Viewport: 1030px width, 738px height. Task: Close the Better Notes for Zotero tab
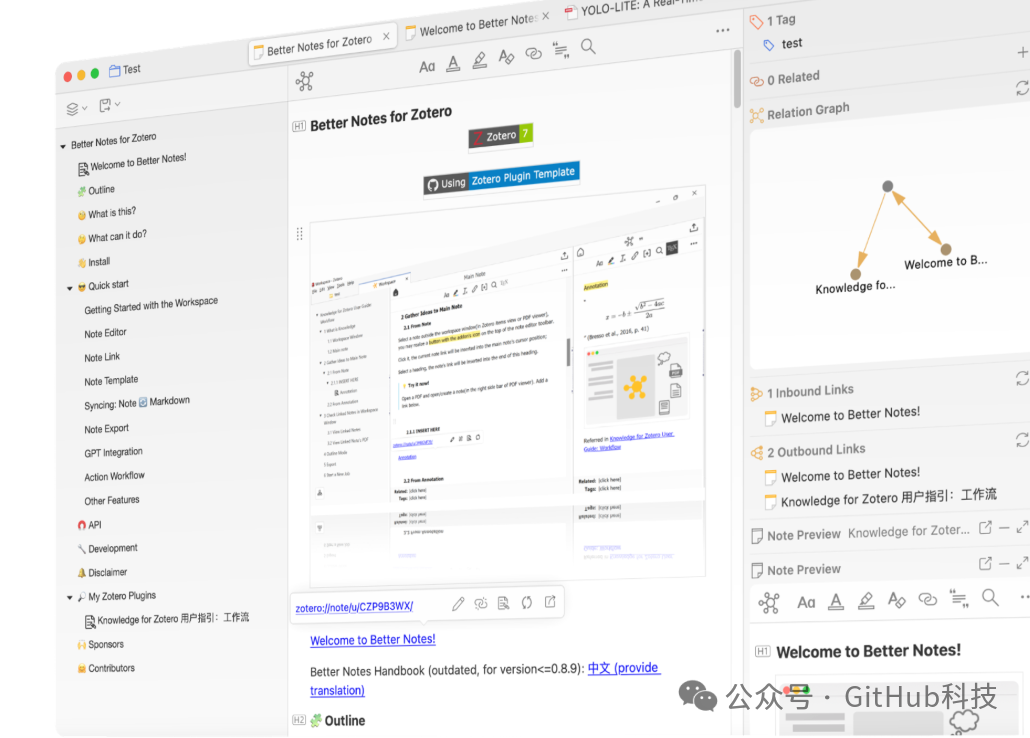(x=386, y=36)
